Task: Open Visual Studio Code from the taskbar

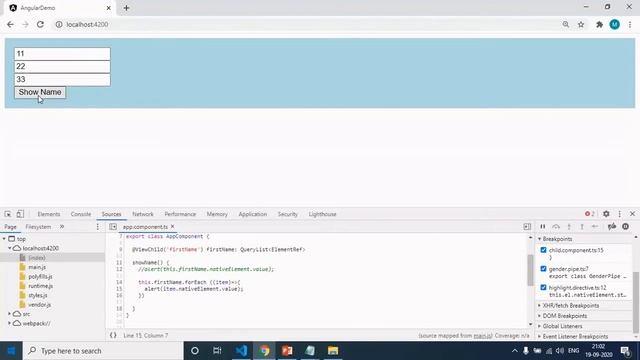Action: [x=241, y=351]
